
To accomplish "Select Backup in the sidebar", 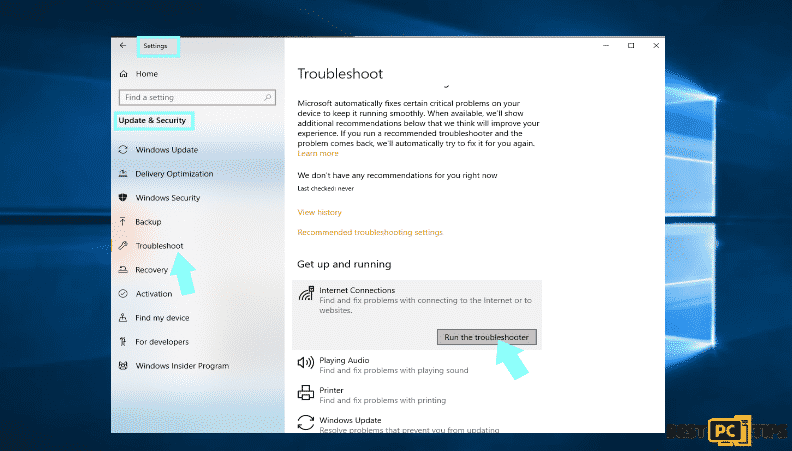I will click(148, 222).
